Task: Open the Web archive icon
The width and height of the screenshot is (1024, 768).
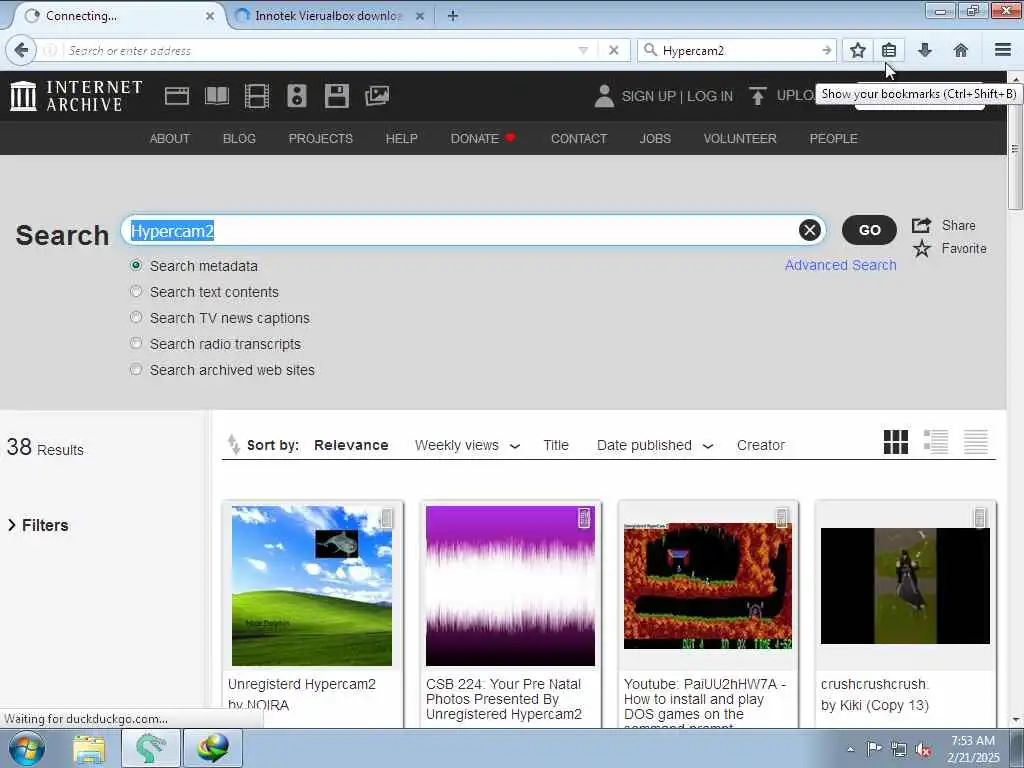Action: point(176,96)
